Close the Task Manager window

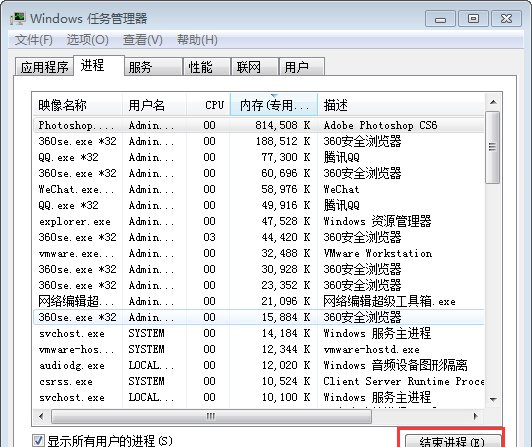506,19
